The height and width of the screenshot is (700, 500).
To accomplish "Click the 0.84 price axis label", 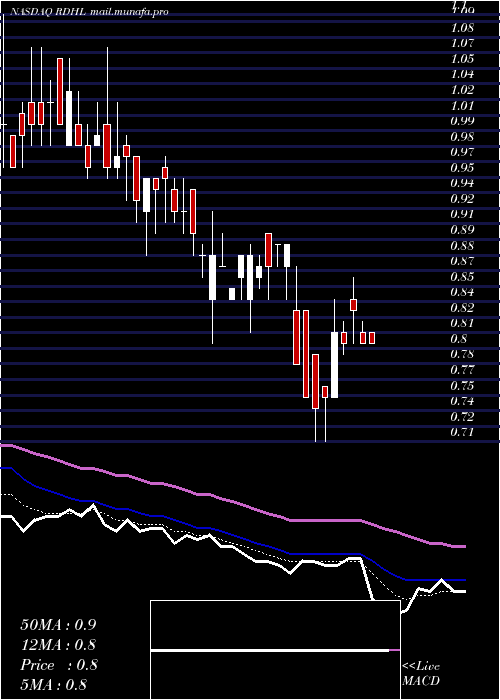I will click(x=462, y=292).
